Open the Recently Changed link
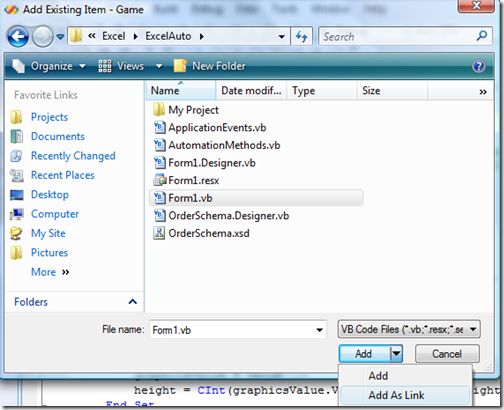The image size is (504, 410). [73, 156]
